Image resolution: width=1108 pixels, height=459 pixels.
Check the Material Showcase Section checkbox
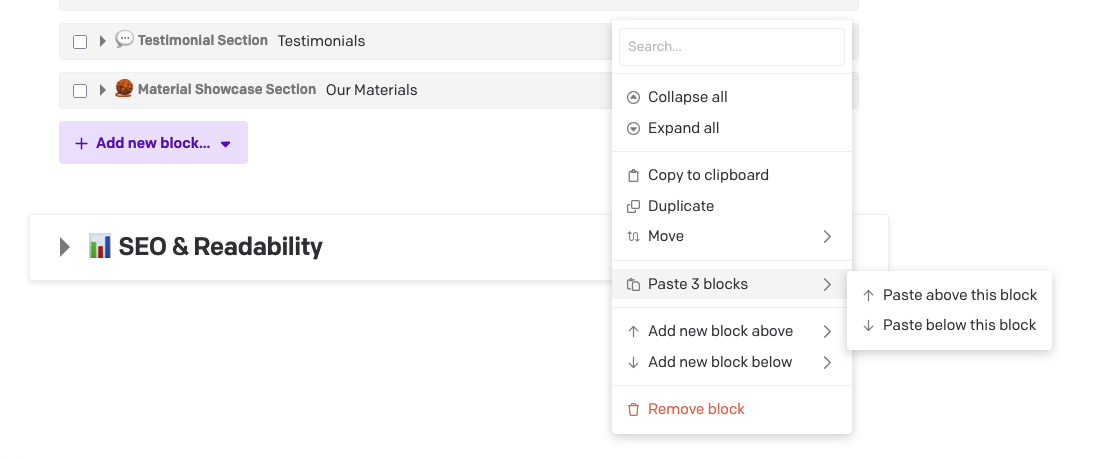click(x=80, y=90)
